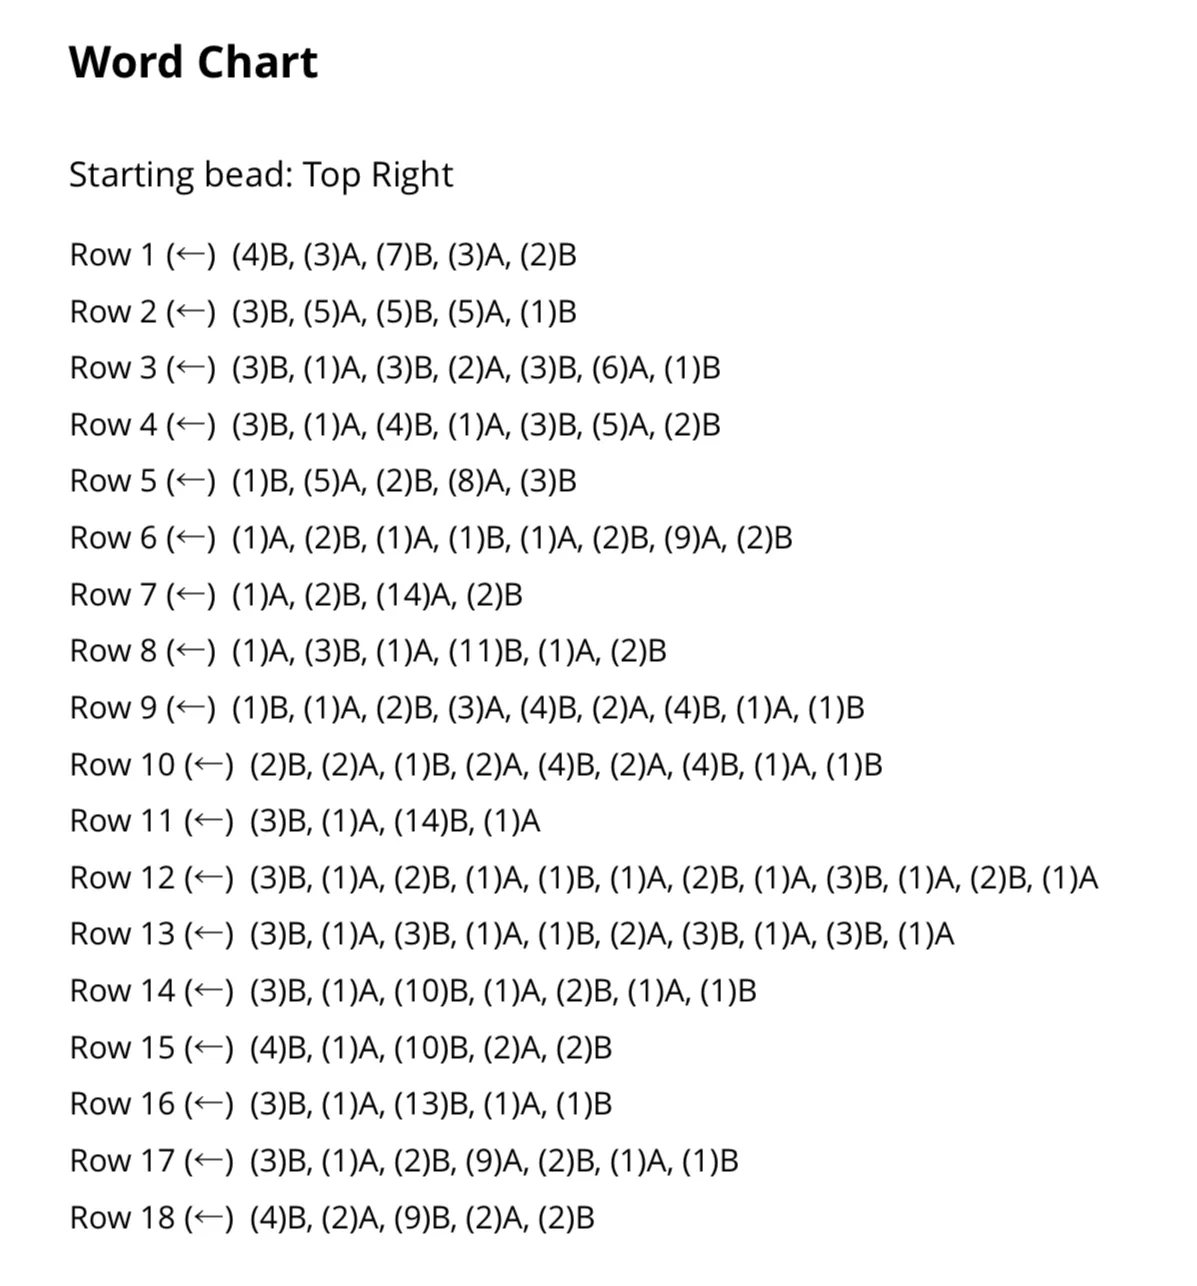Click the Row 3 instruction line

(394, 369)
